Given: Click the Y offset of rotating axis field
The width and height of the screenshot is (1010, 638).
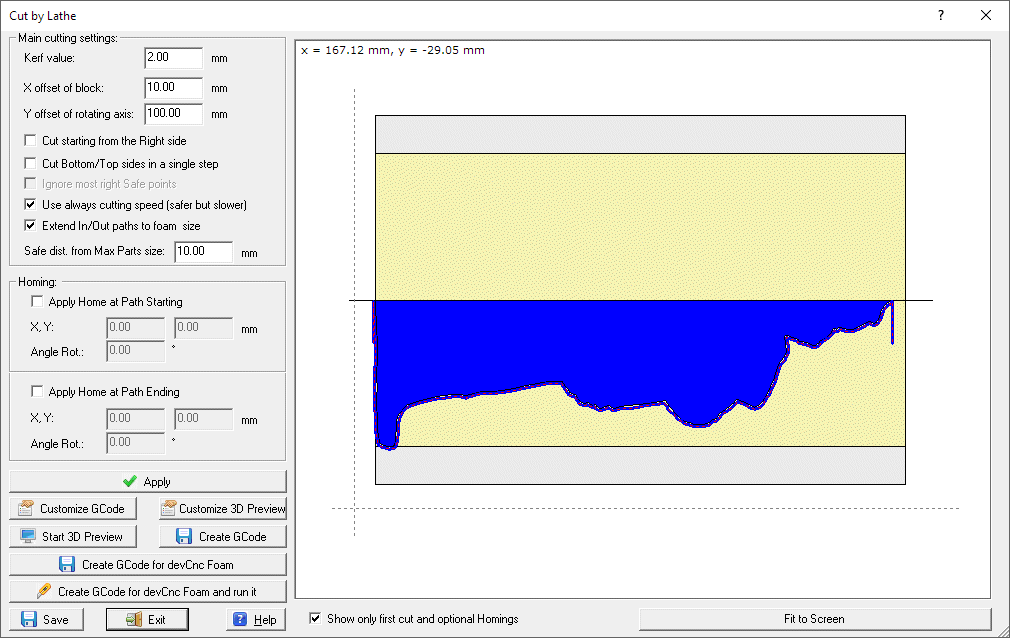Looking at the screenshot, I should (x=173, y=114).
